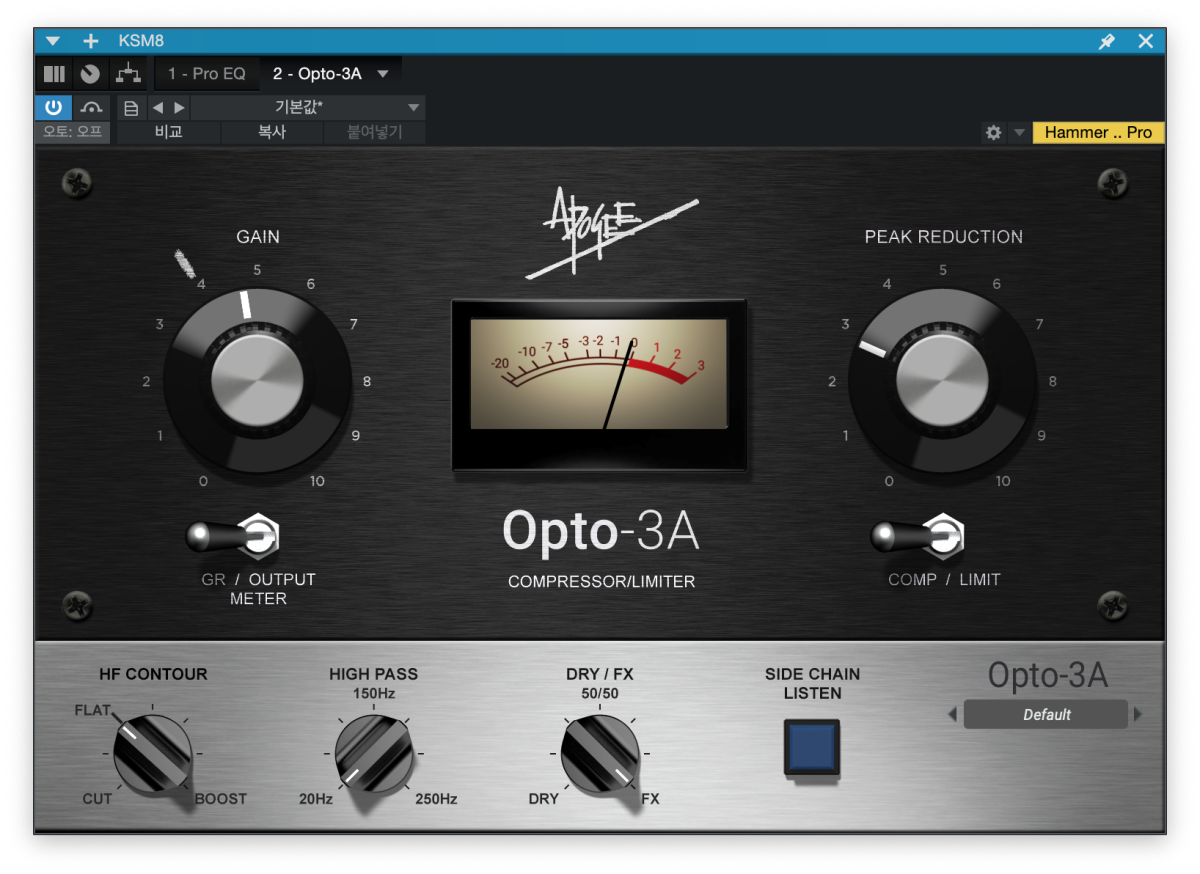Switch to the 1 - Pro EQ tab
The height and width of the screenshot is (874, 1200).
pos(207,74)
